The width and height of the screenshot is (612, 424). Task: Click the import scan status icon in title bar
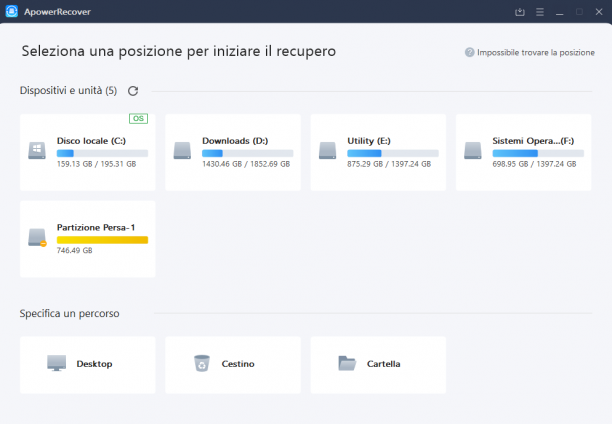click(519, 12)
